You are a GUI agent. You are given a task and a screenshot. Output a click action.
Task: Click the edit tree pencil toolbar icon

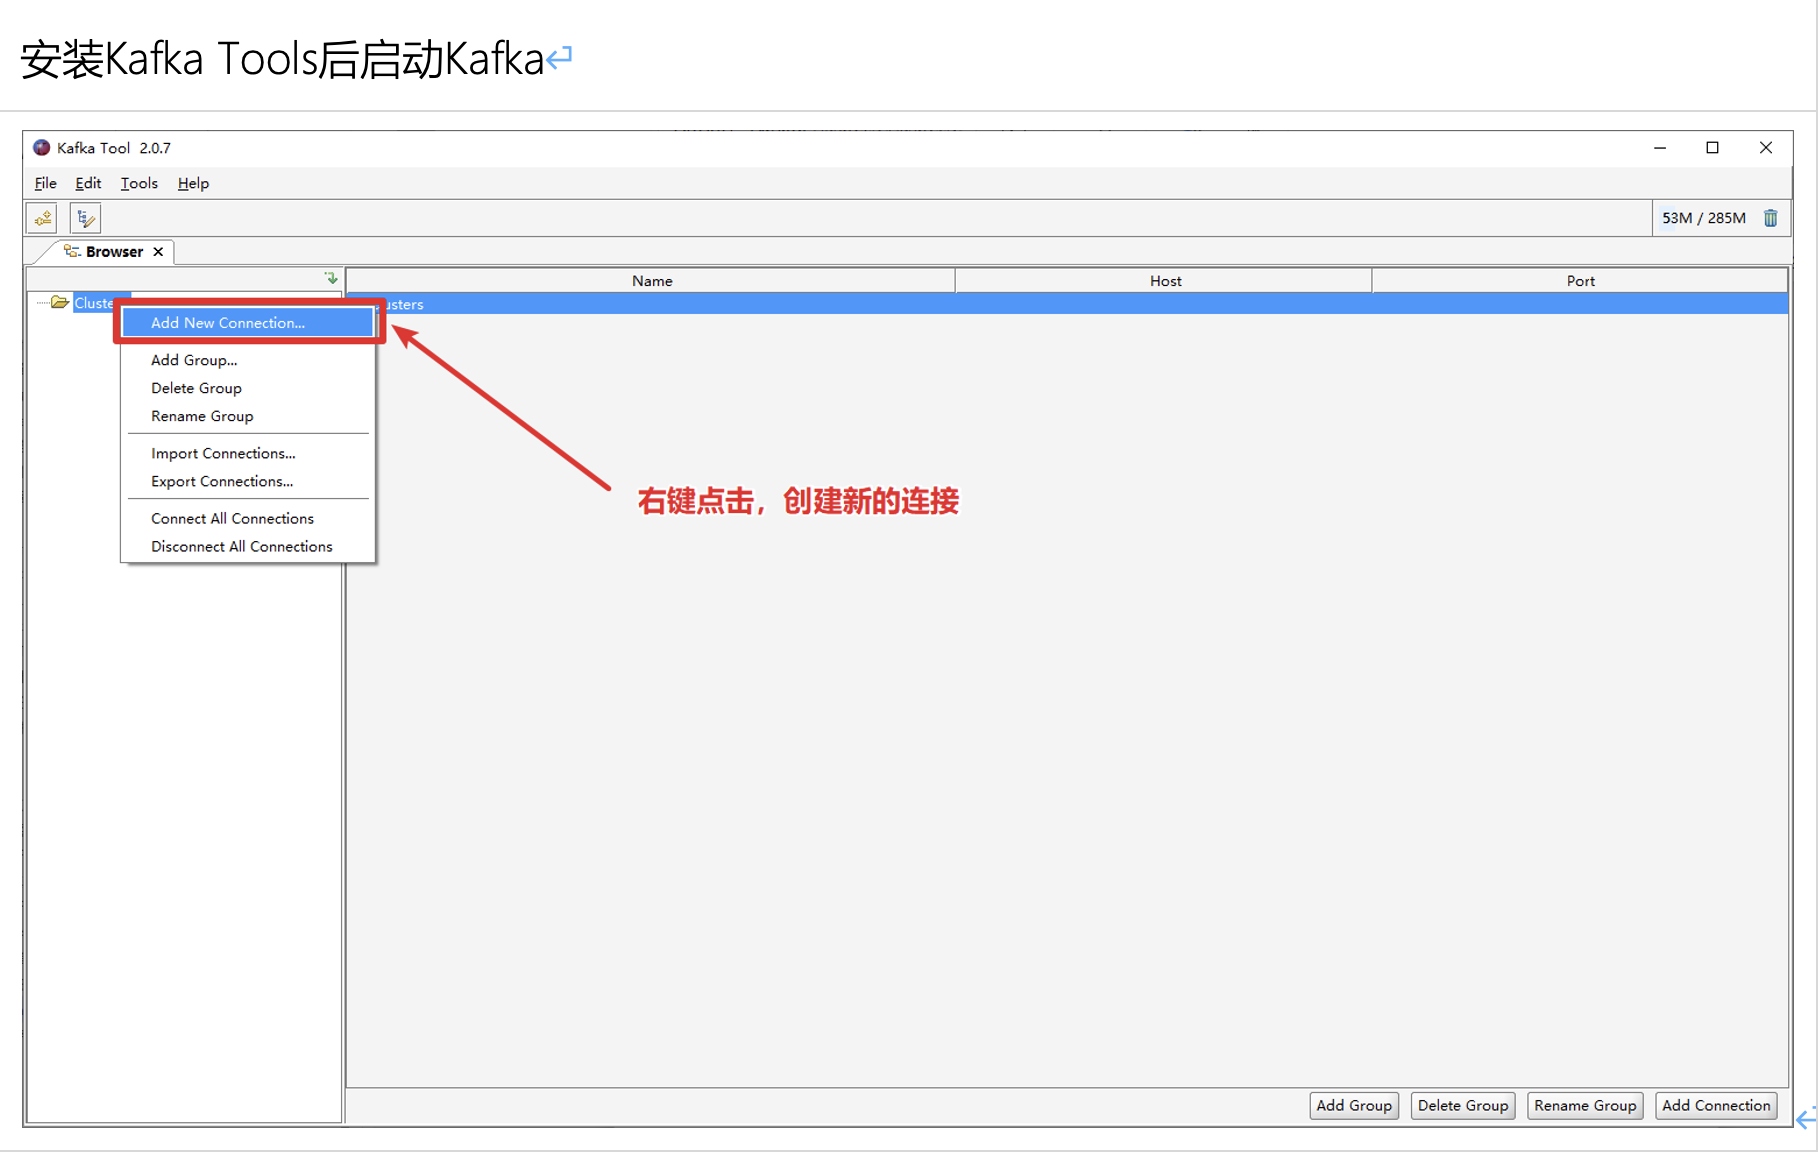(x=85, y=218)
